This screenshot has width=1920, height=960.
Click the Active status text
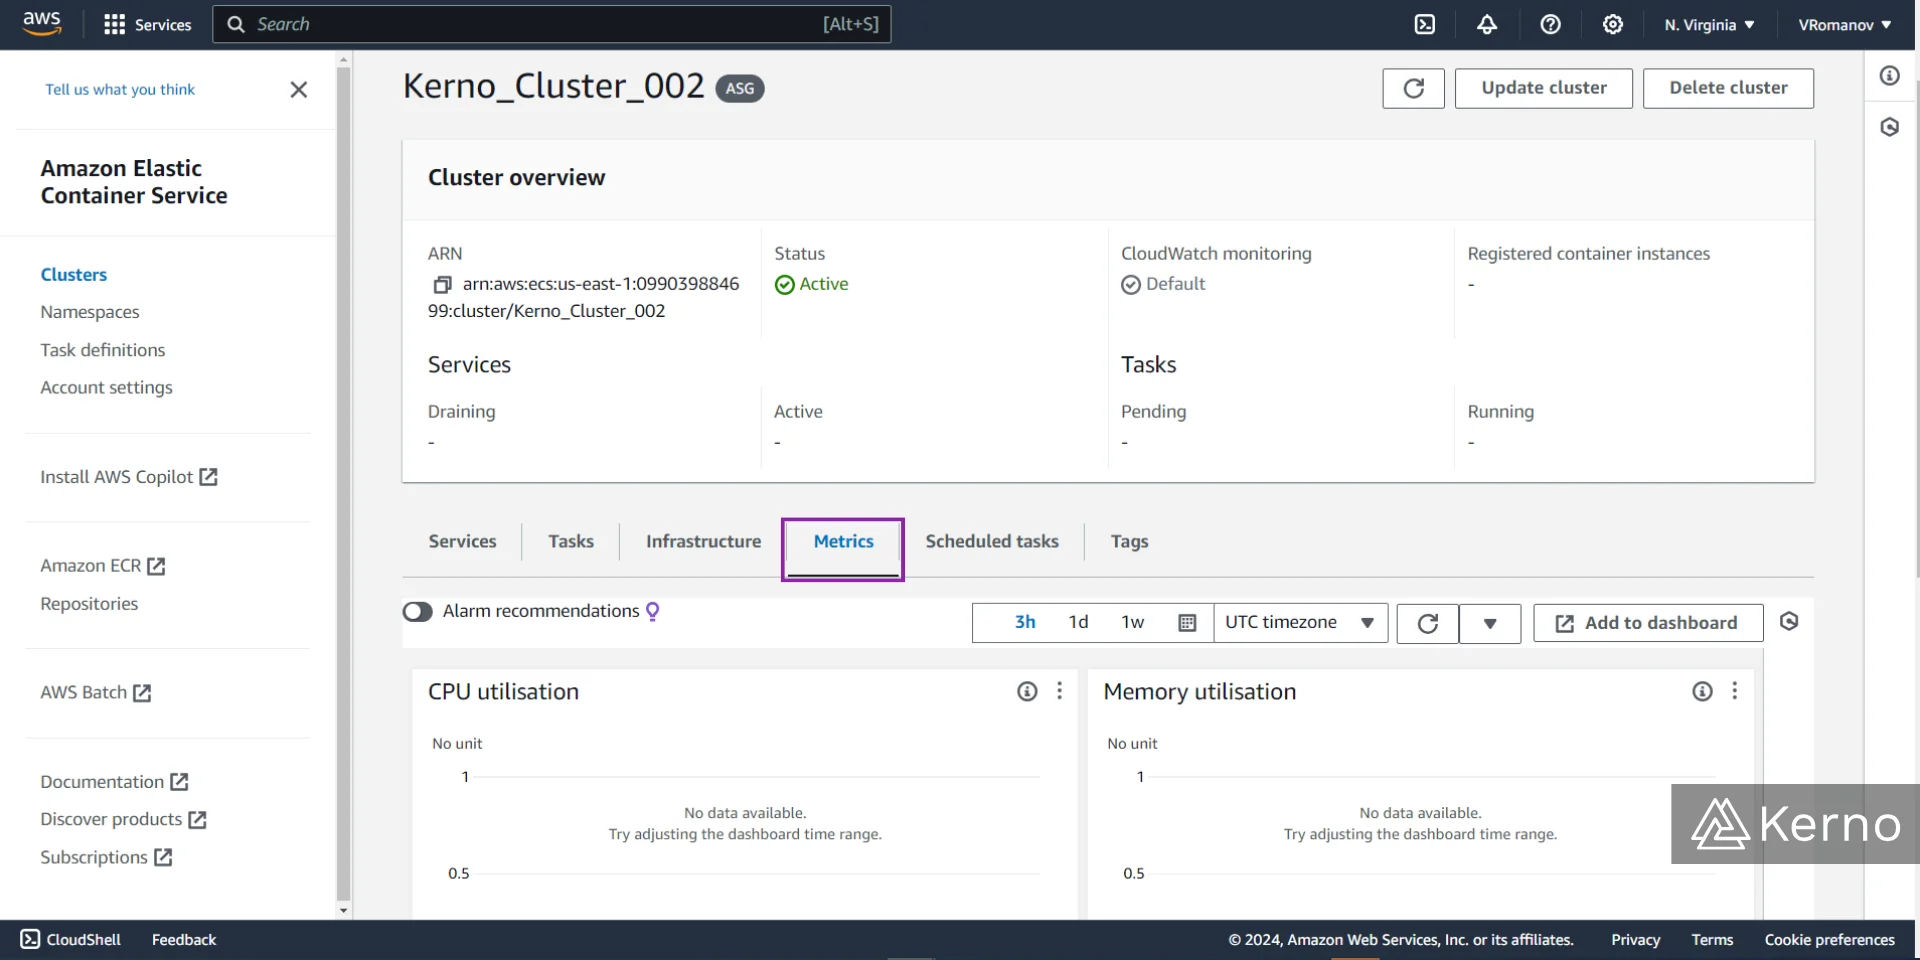pos(823,284)
